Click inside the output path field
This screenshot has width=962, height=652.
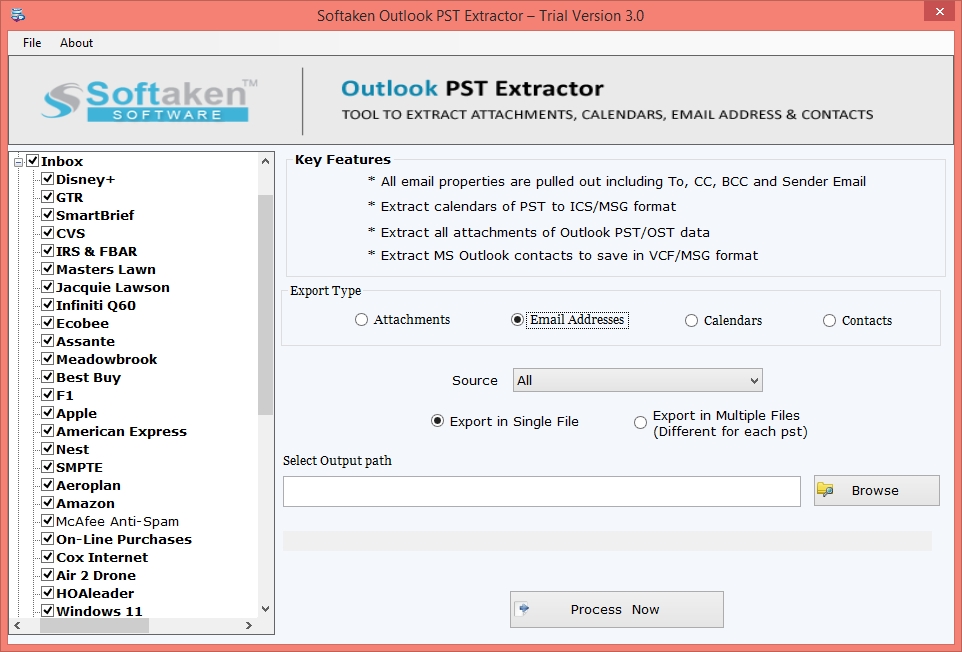(541, 491)
